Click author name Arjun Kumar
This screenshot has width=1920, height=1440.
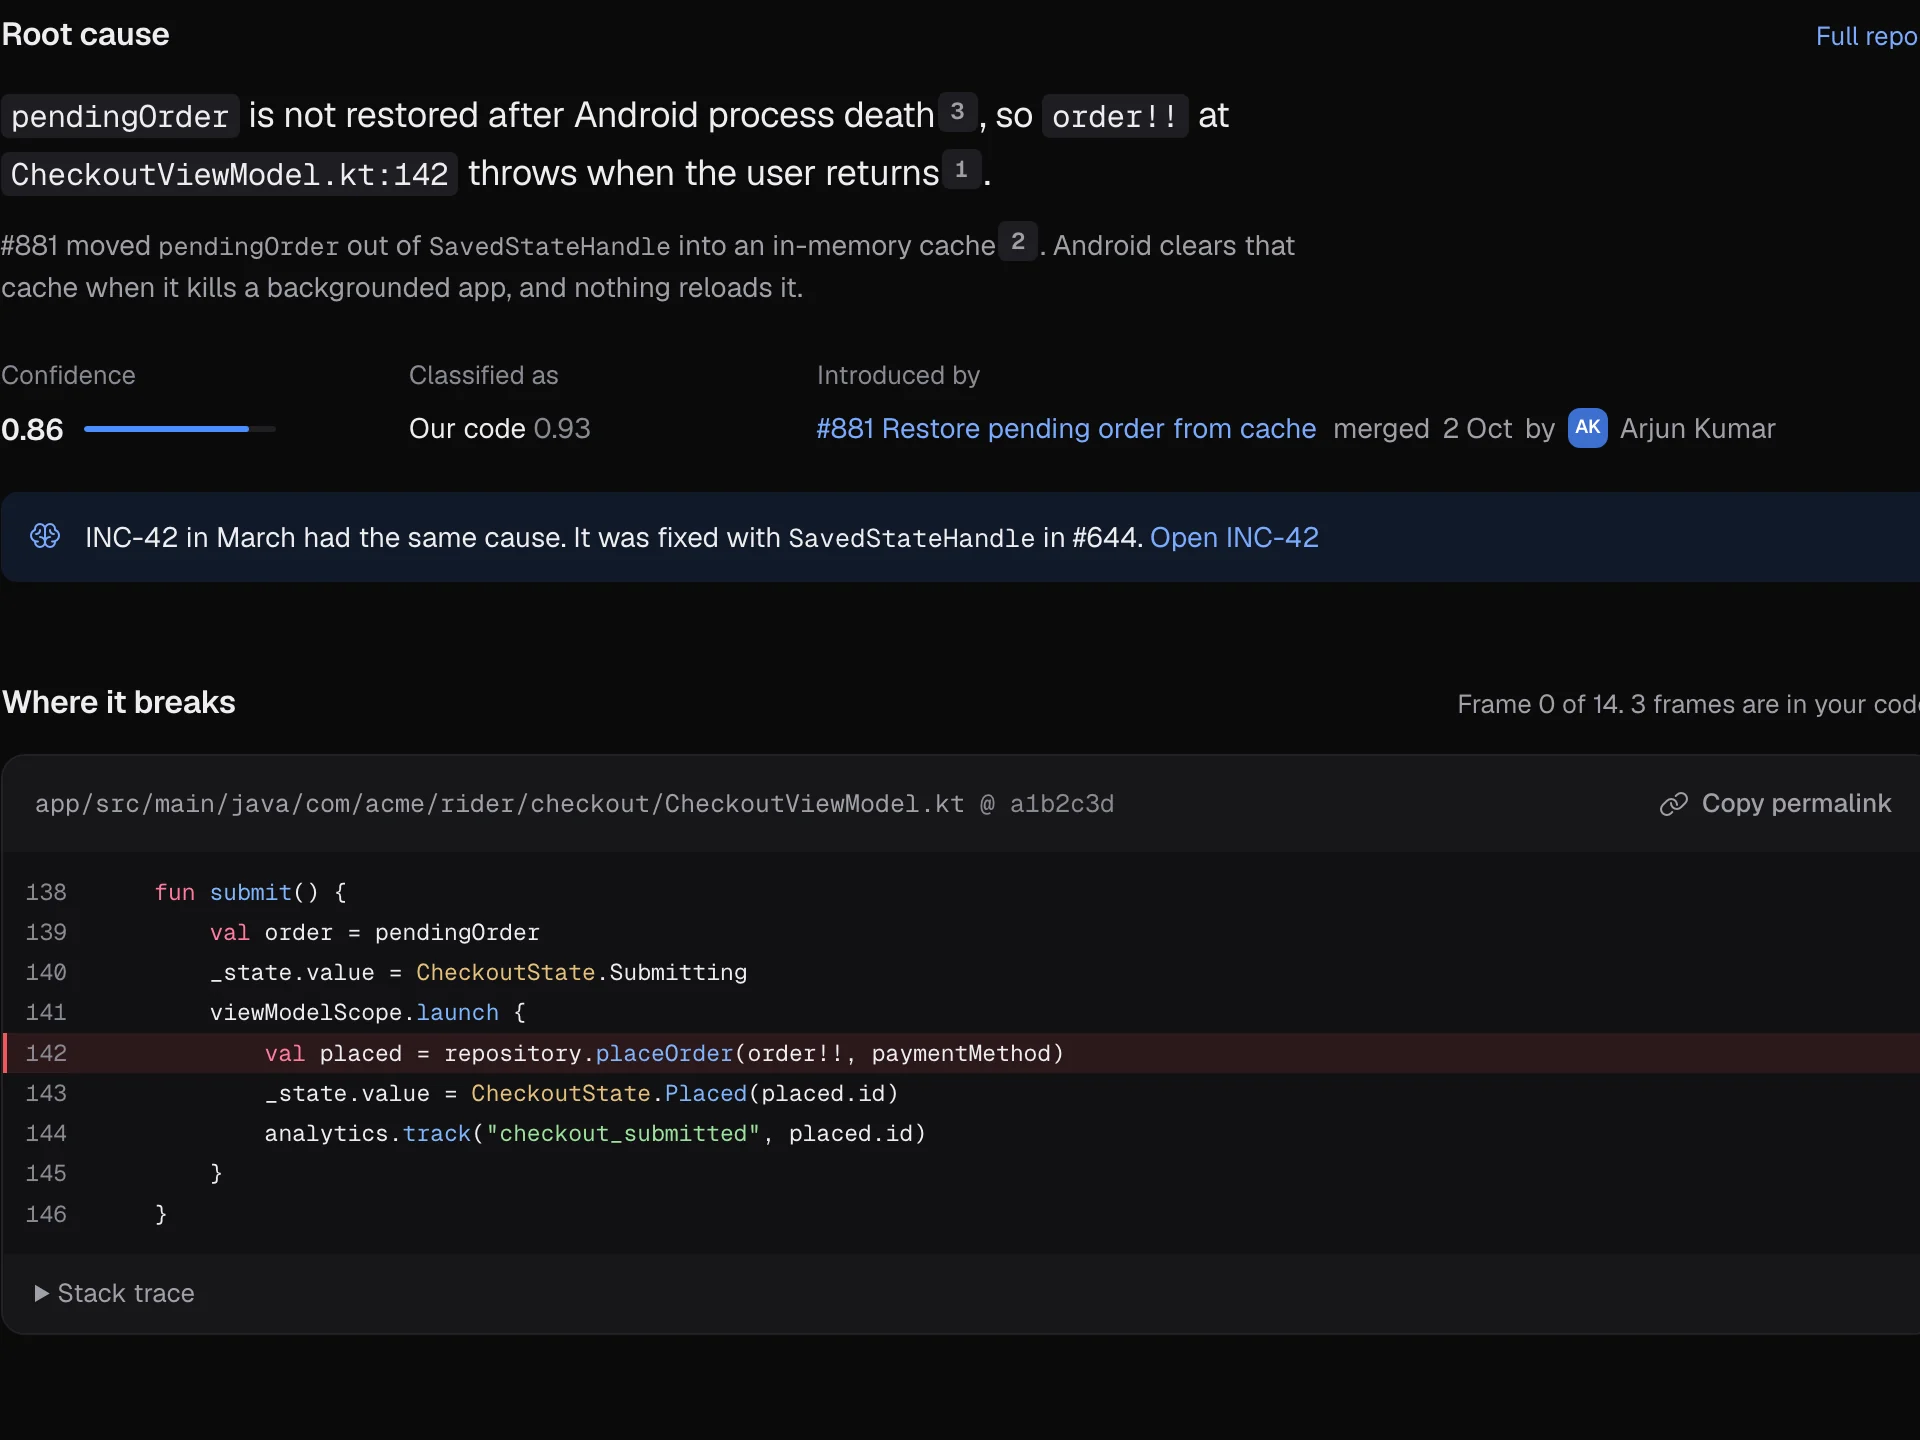(x=1697, y=428)
